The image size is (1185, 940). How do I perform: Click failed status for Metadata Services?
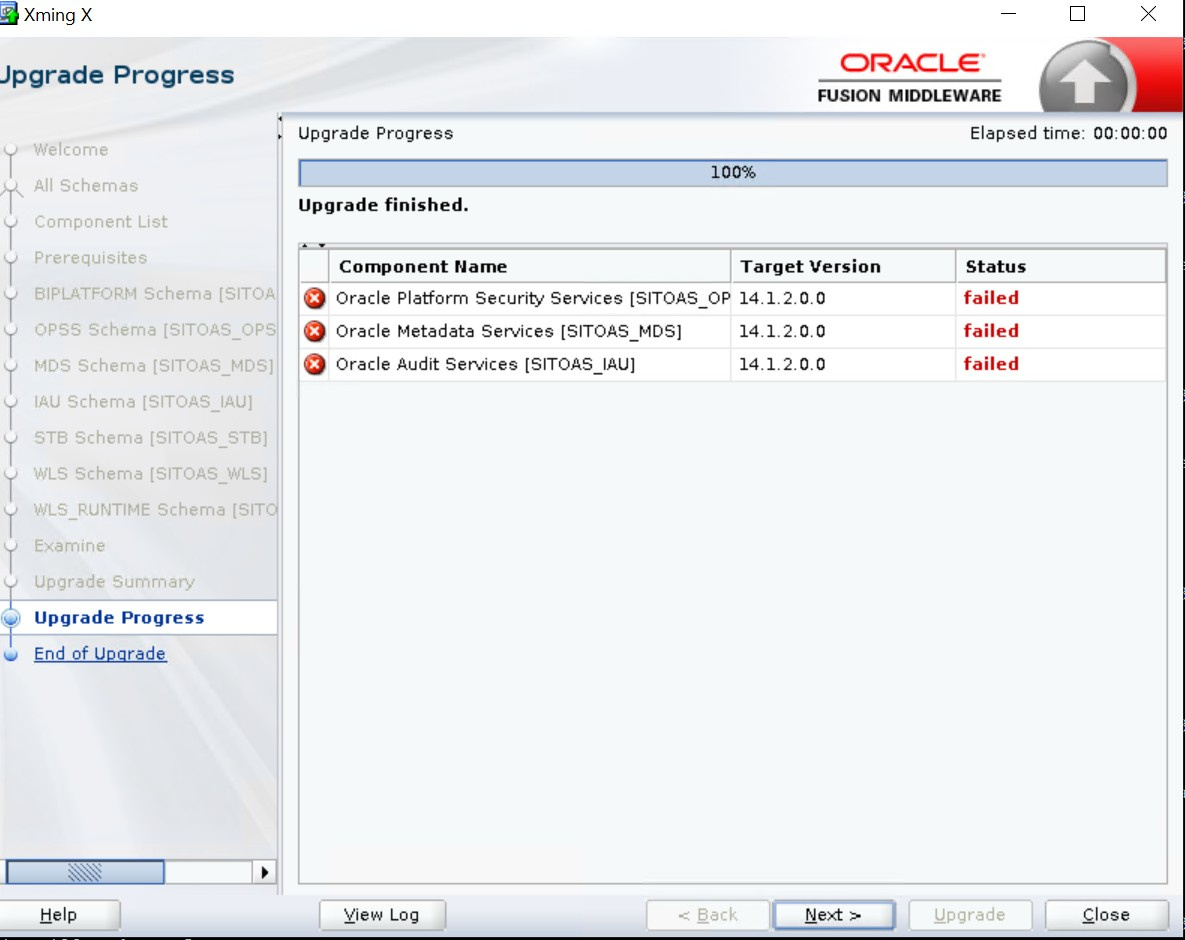coord(991,331)
